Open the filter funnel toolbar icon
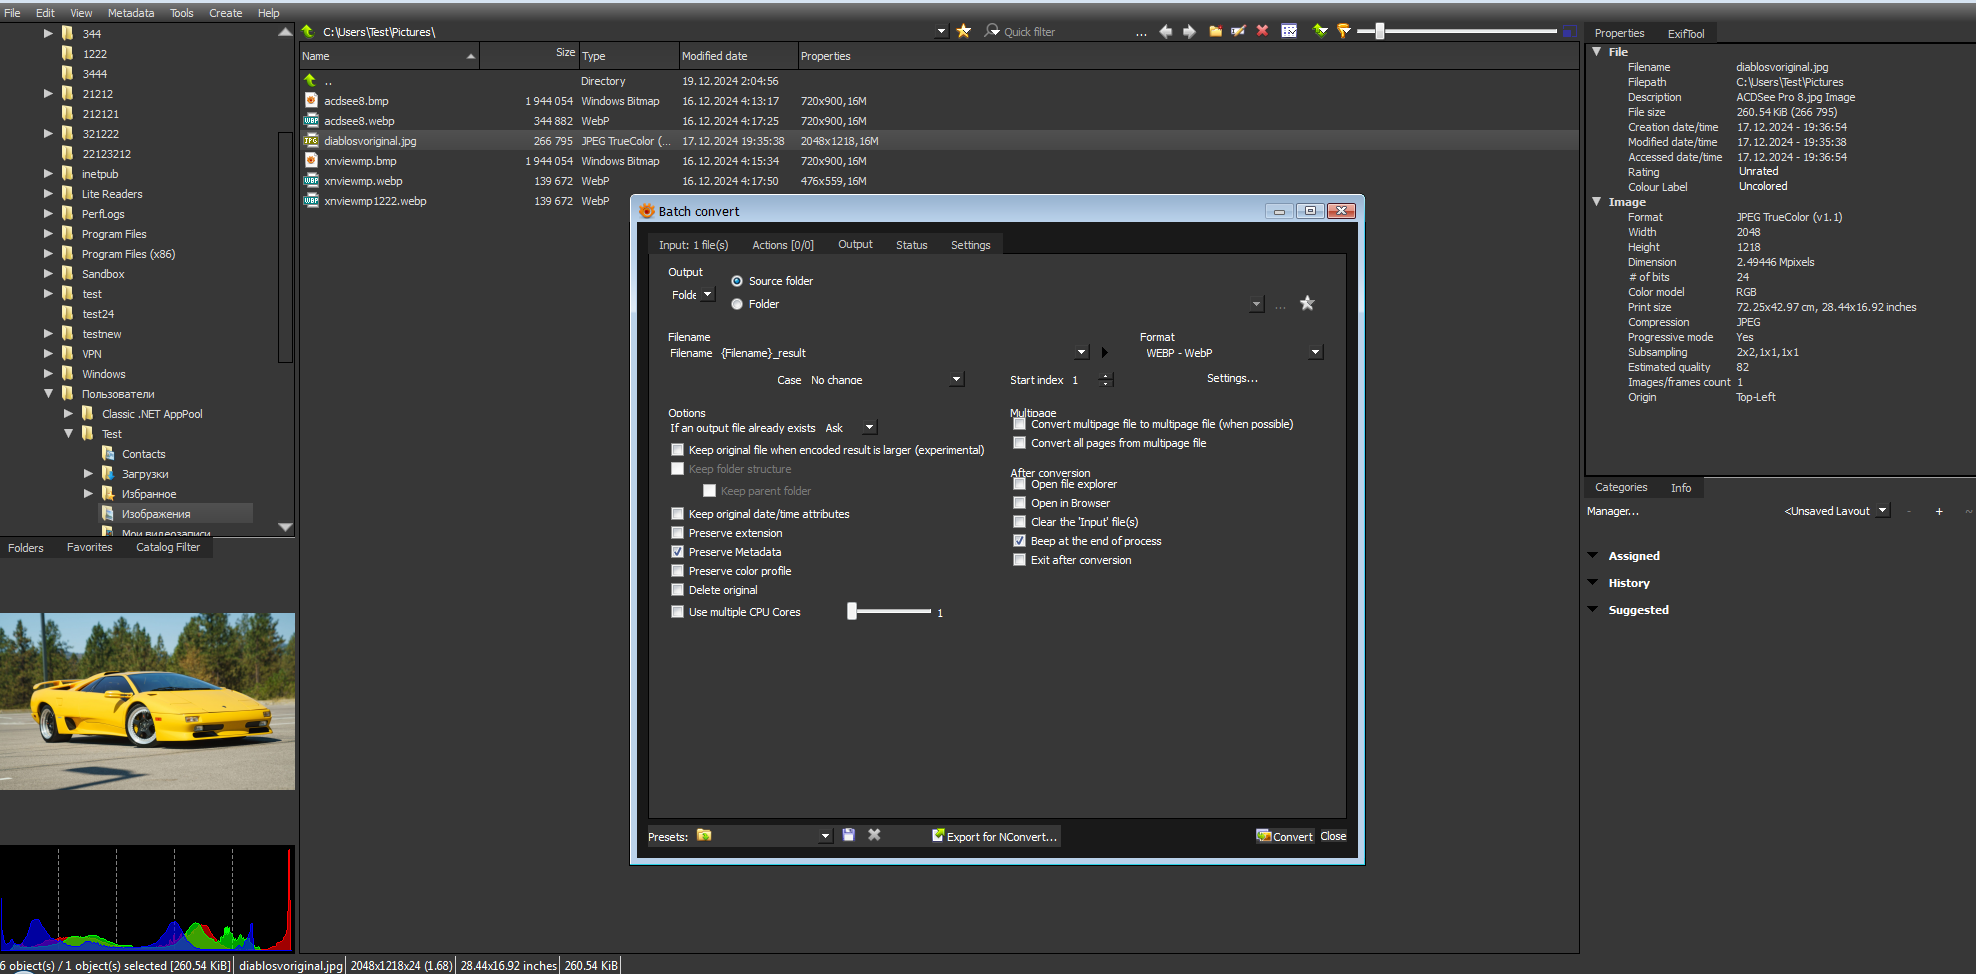Viewport: 1976px width, 974px height. click(x=1344, y=31)
